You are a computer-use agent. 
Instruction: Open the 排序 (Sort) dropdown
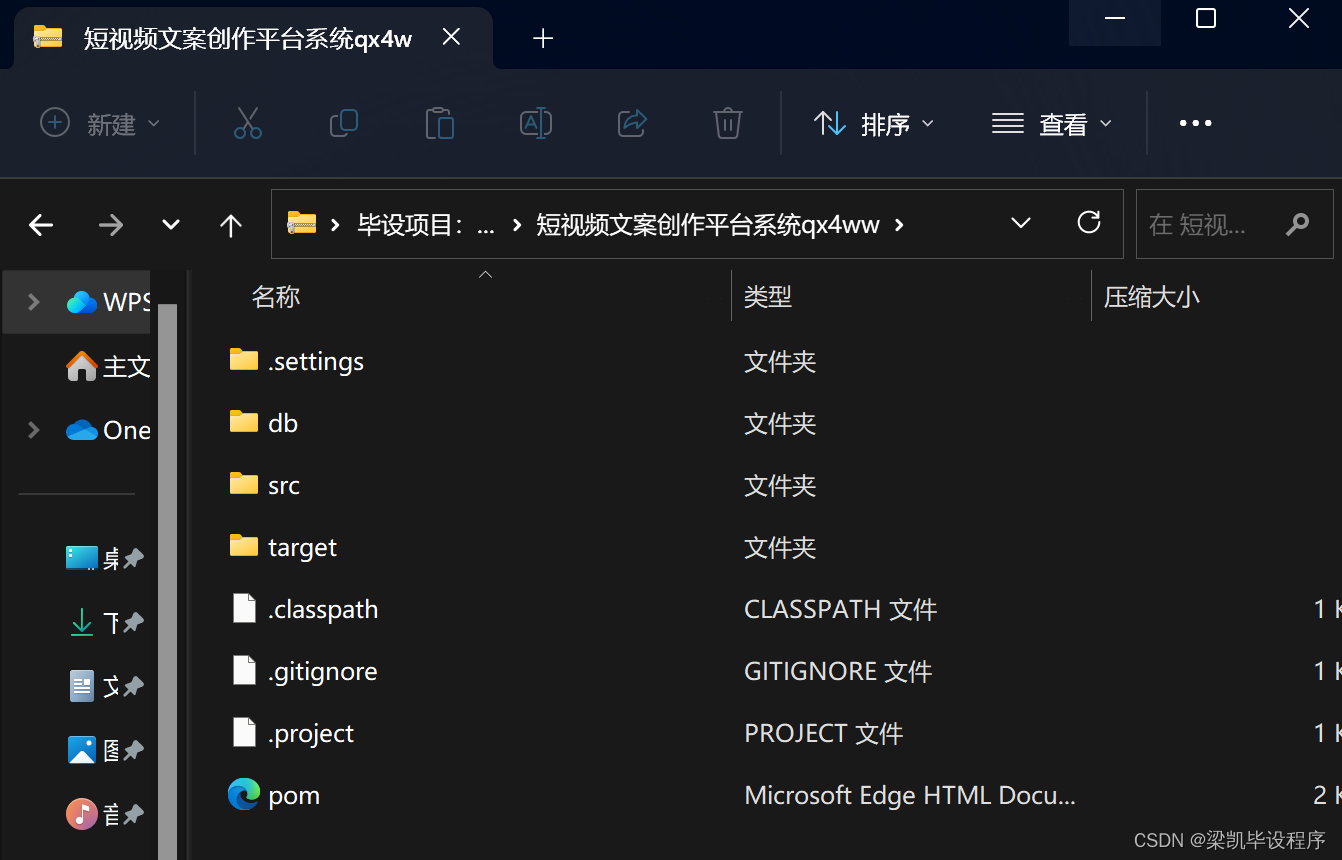tap(875, 123)
